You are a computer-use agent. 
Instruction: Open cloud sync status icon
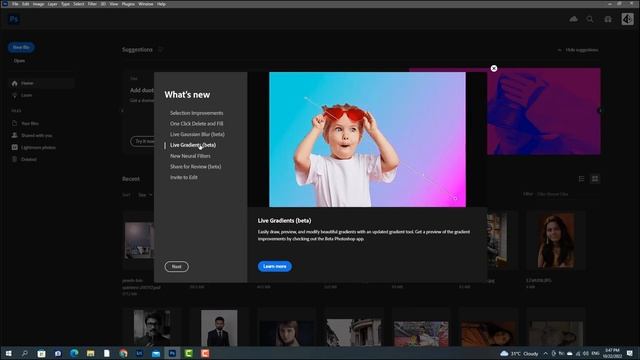click(x=573, y=19)
